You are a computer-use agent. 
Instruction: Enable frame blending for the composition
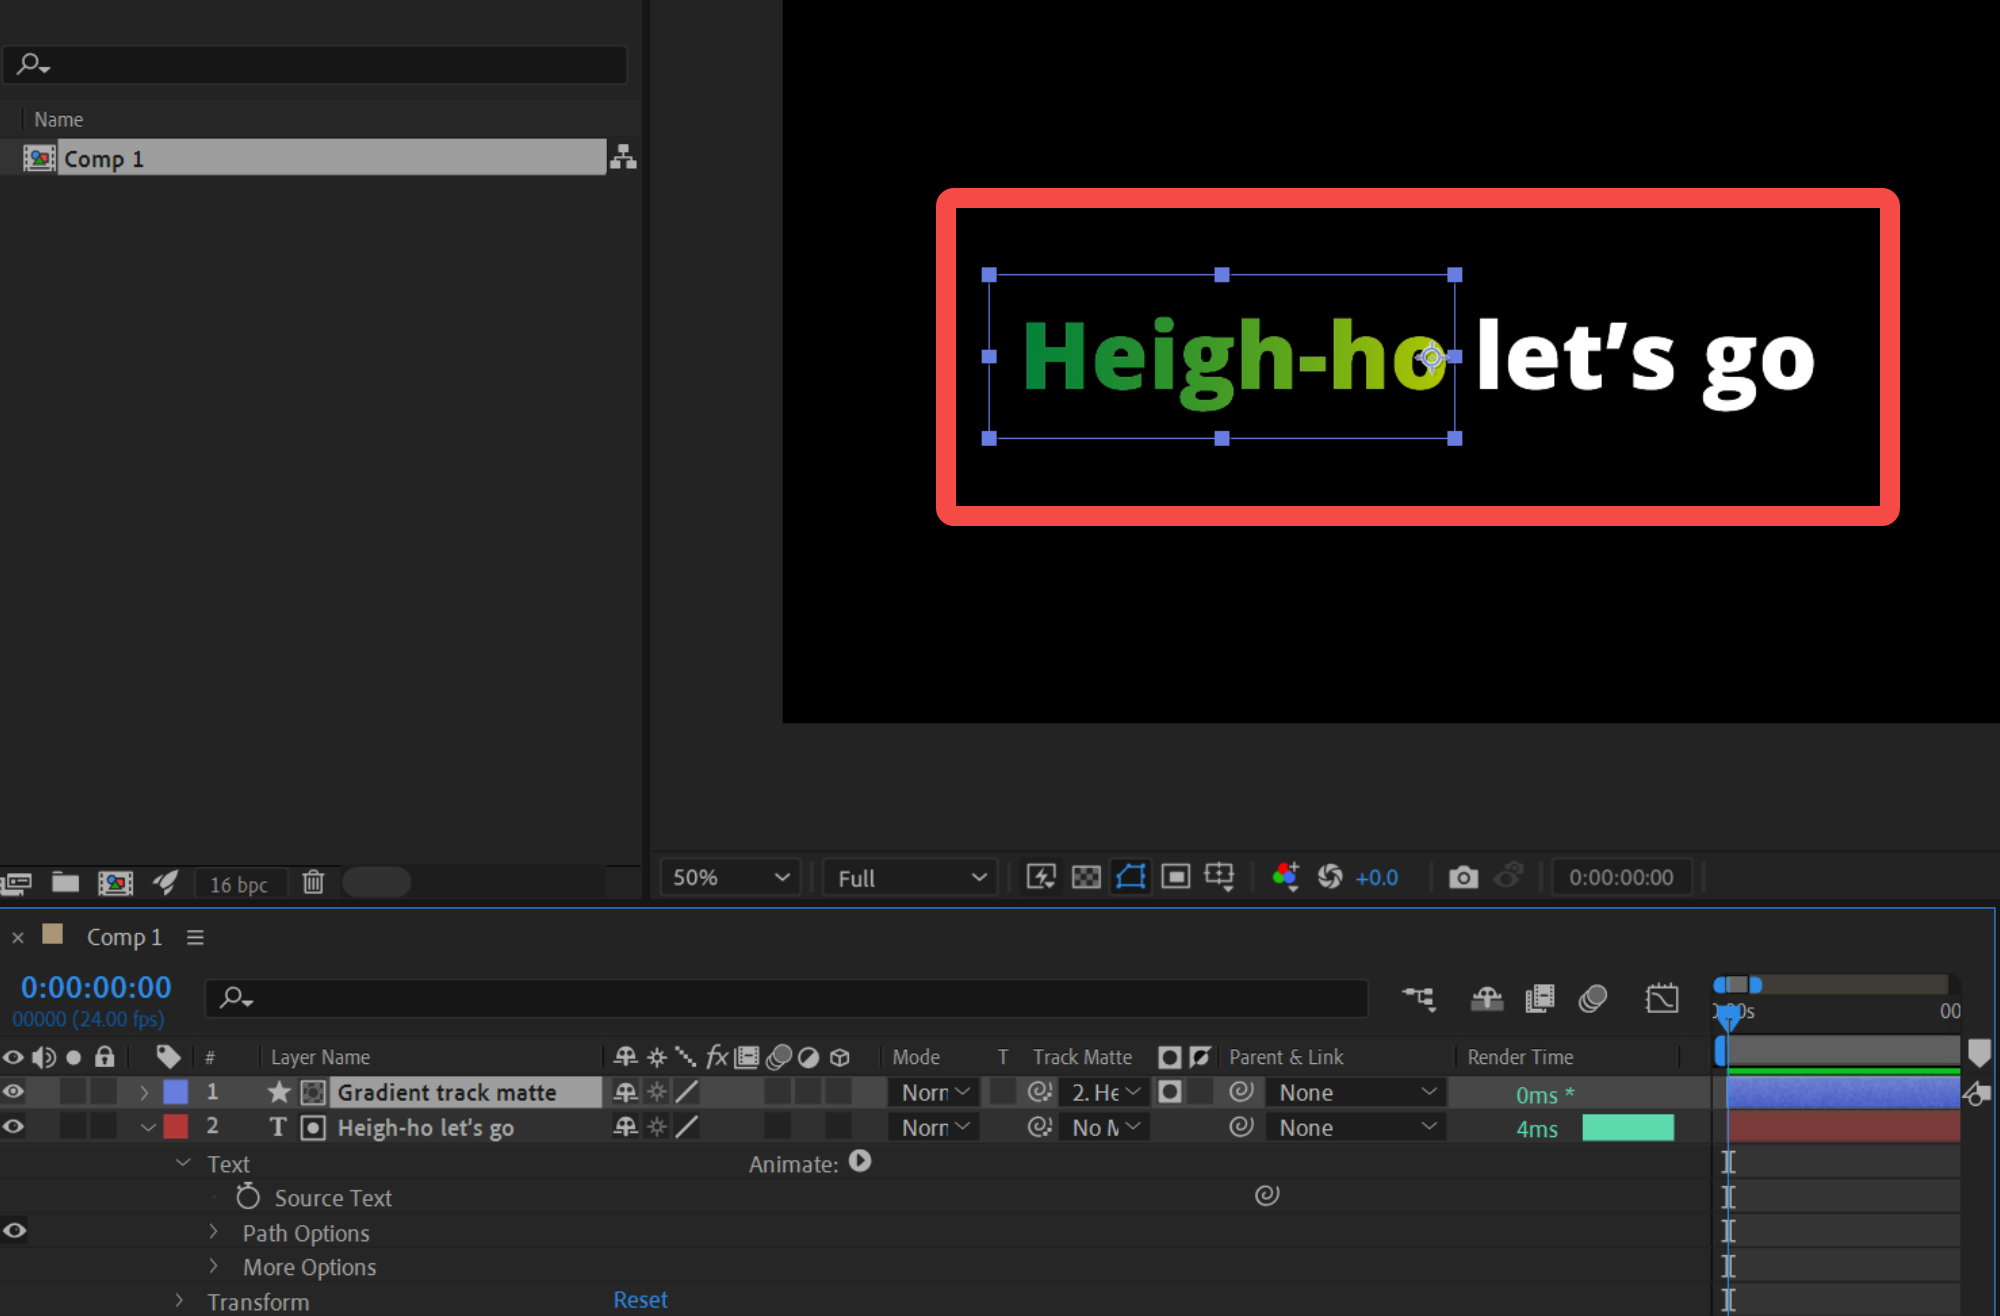[x=1540, y=998]
